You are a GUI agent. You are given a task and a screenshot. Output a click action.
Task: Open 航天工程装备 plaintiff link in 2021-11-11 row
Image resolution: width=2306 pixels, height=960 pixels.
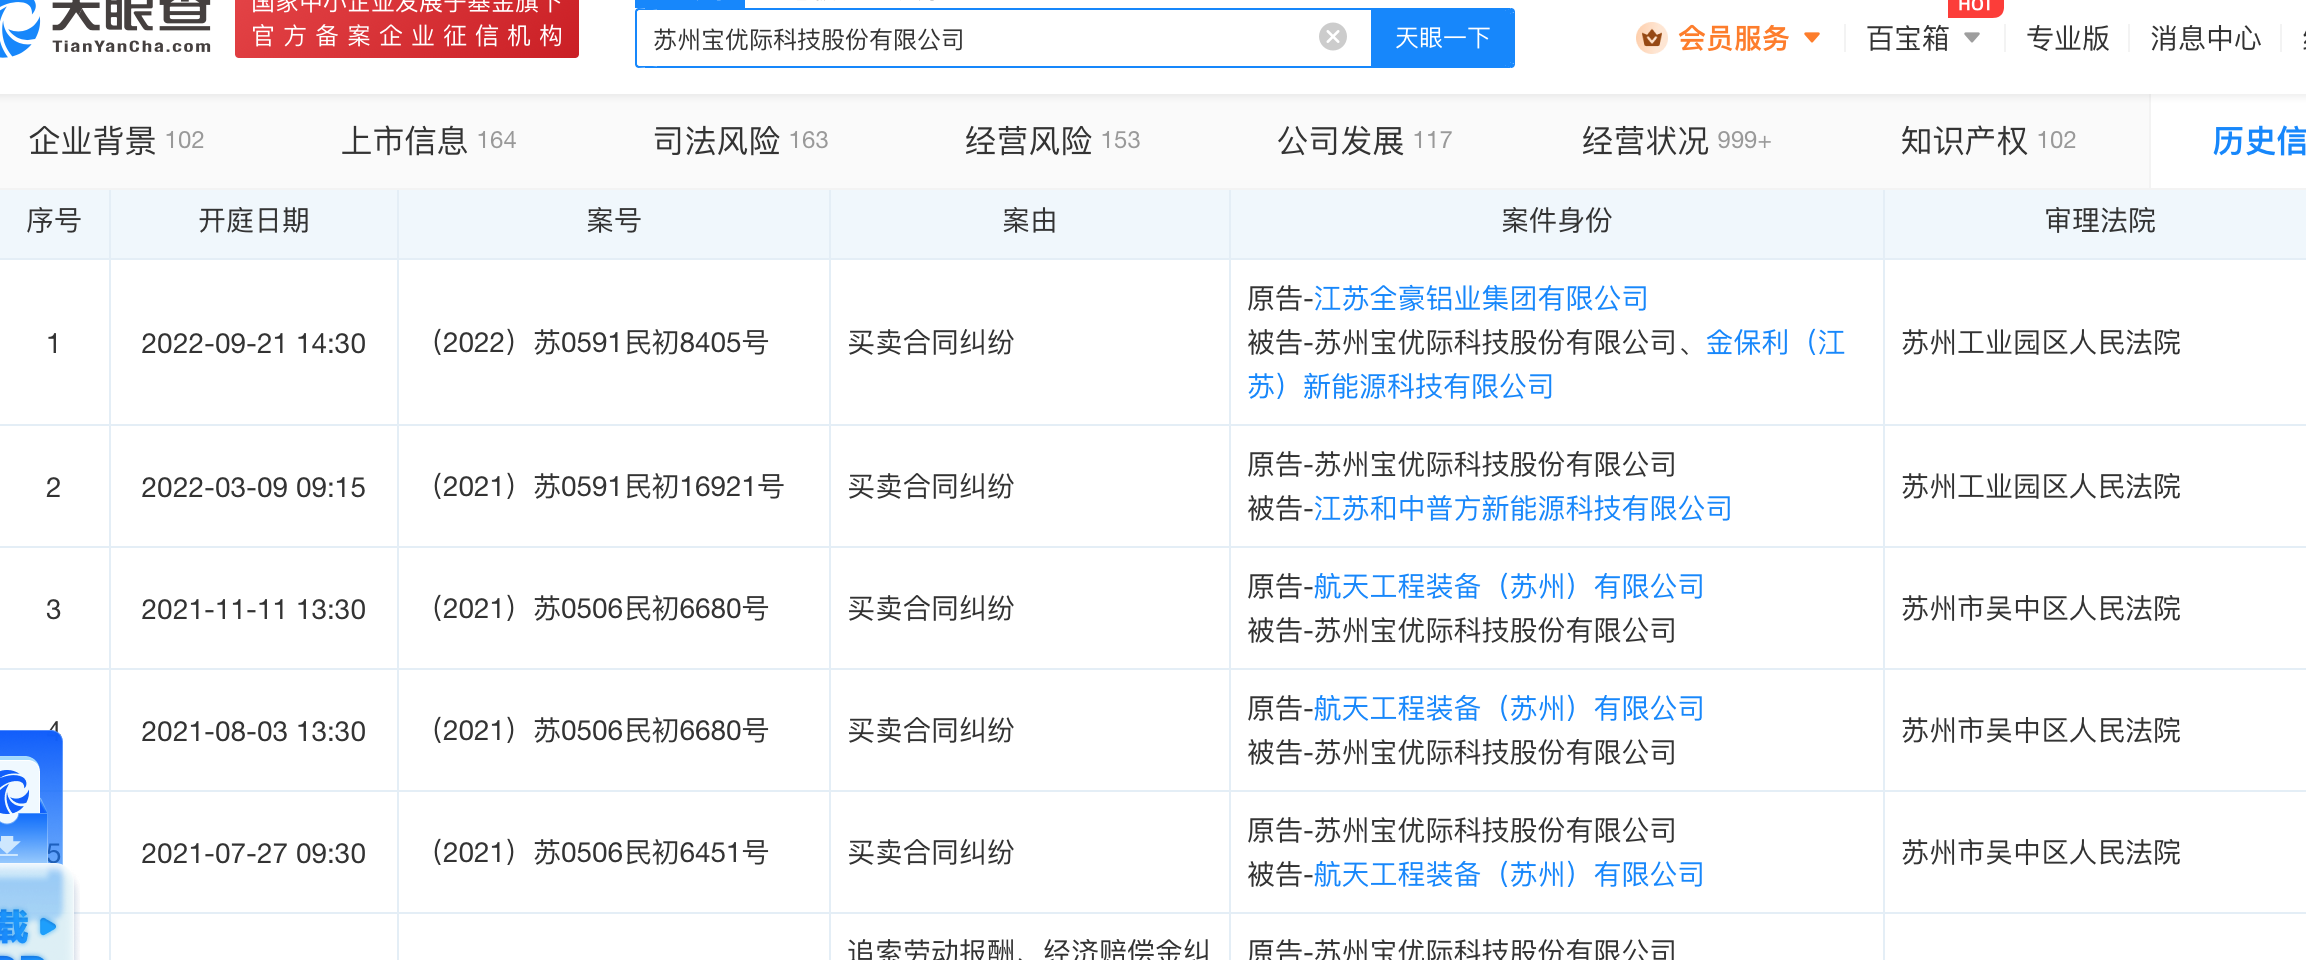tap(1508, 586)
